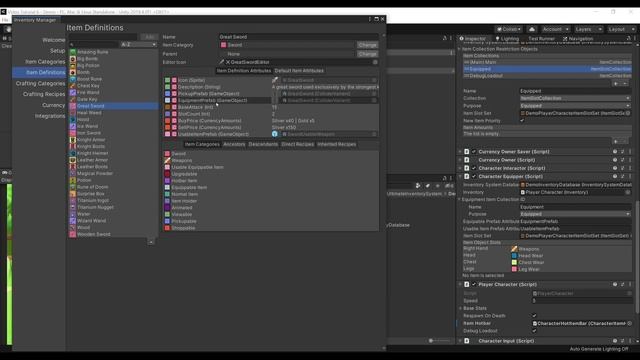Switch to the Descendants tab
The height and width of the screenshot is (360, 640).
[x=263, y=144]
